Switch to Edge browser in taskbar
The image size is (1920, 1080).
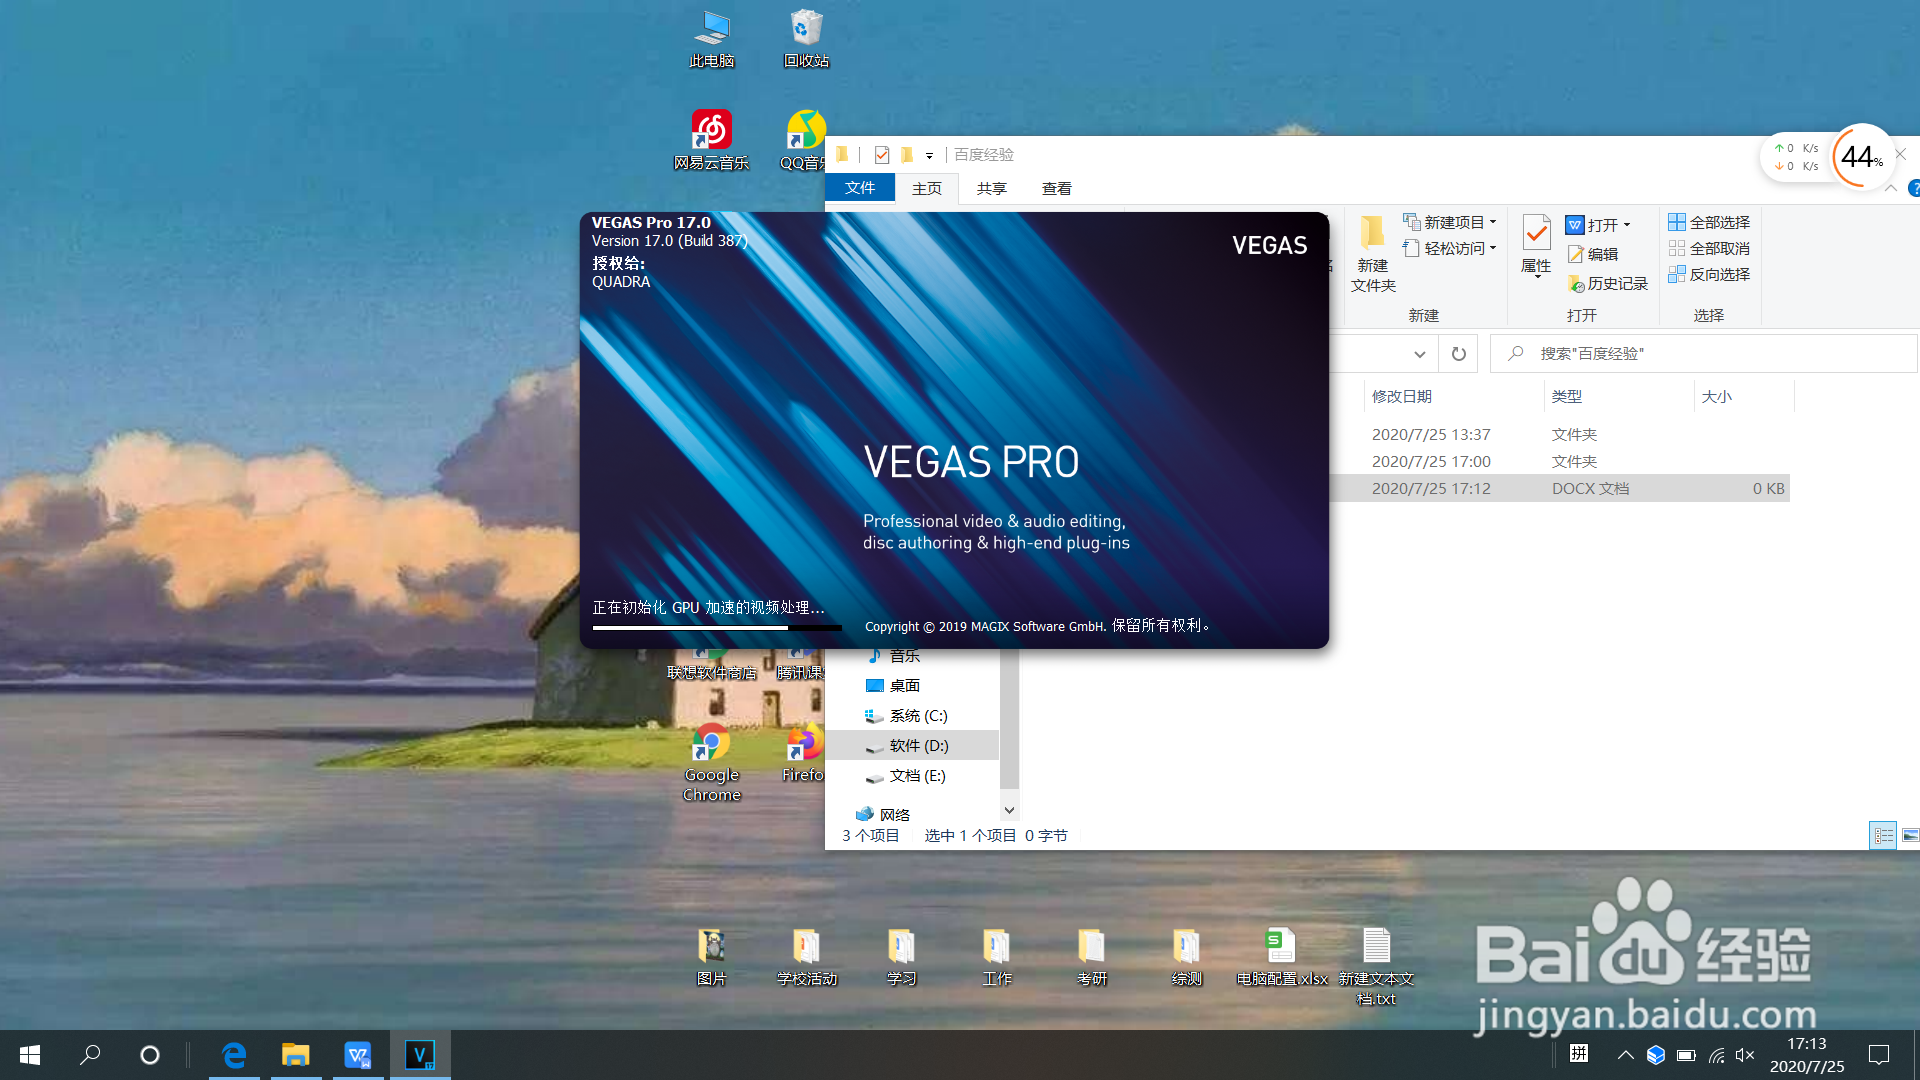click(234, 1055)
